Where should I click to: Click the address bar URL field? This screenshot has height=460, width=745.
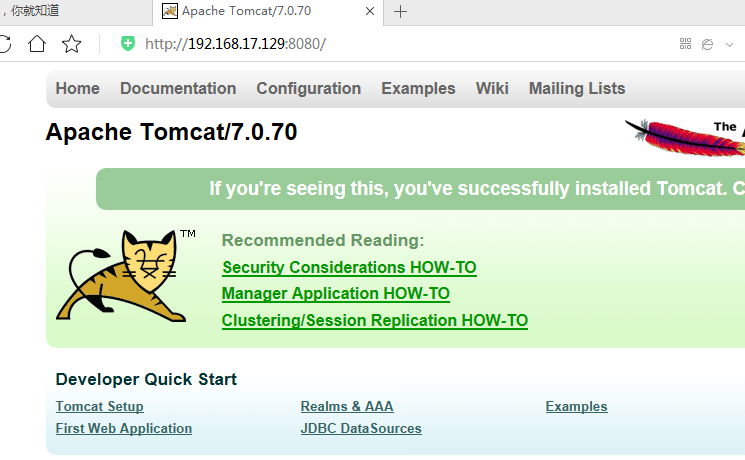click(x=236, y=44)
